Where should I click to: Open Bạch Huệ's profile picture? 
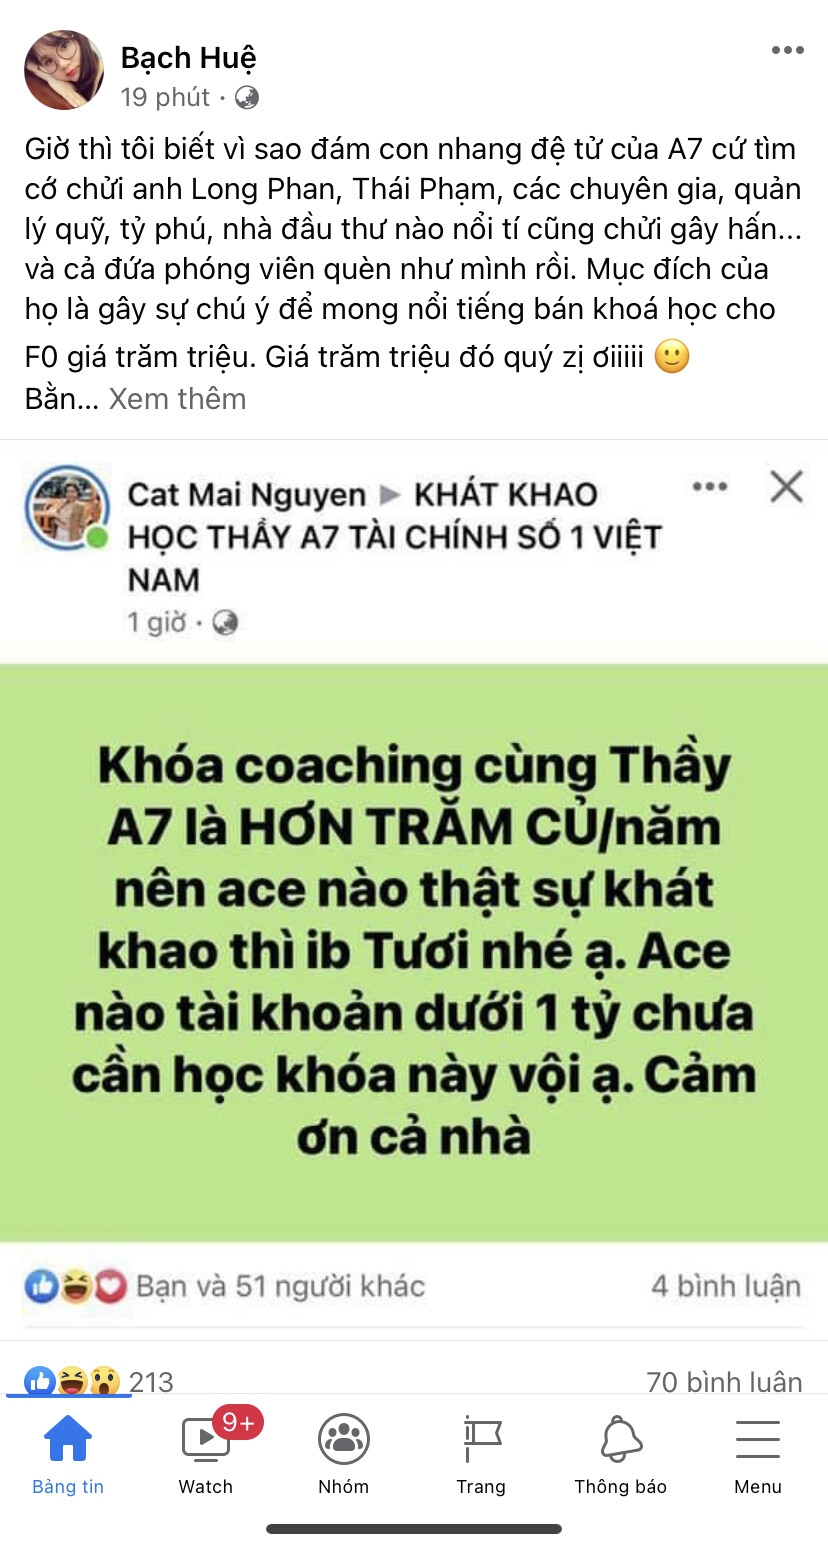(x=64, y=69)
